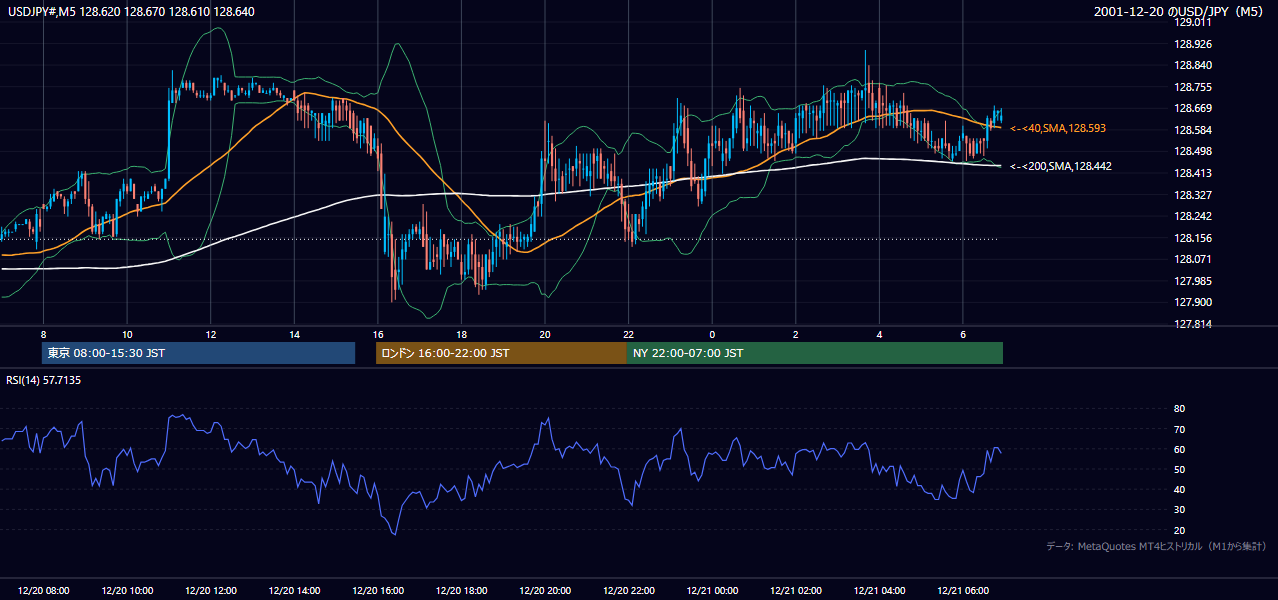The width and height of the screenshot is (1278, 600).
Task: Click the 12/21 00:00 time axis label
Action: [711, 591]
